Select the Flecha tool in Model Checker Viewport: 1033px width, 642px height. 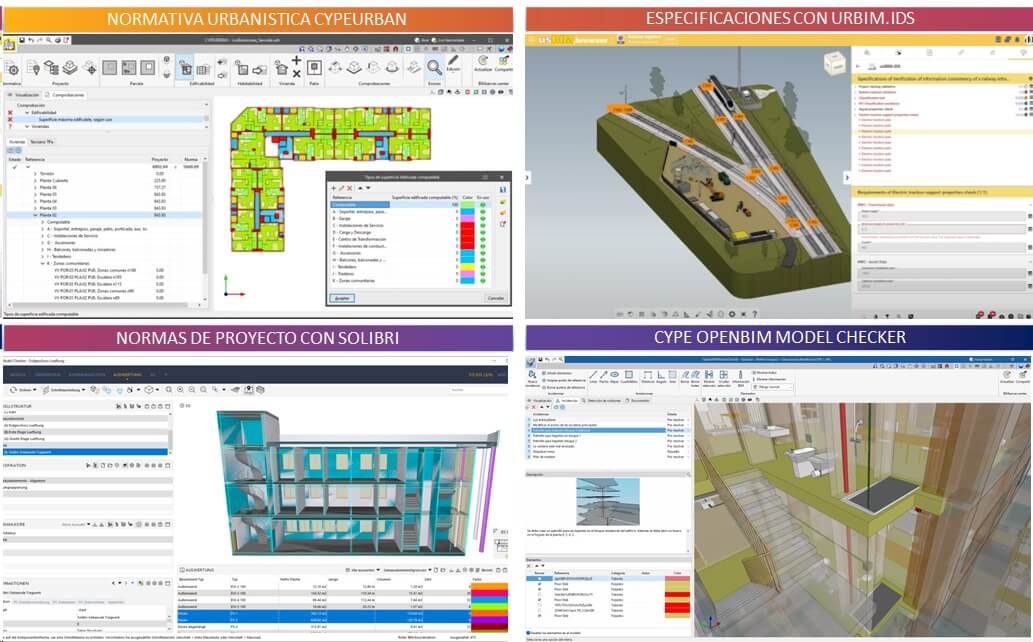coord(603,374)
